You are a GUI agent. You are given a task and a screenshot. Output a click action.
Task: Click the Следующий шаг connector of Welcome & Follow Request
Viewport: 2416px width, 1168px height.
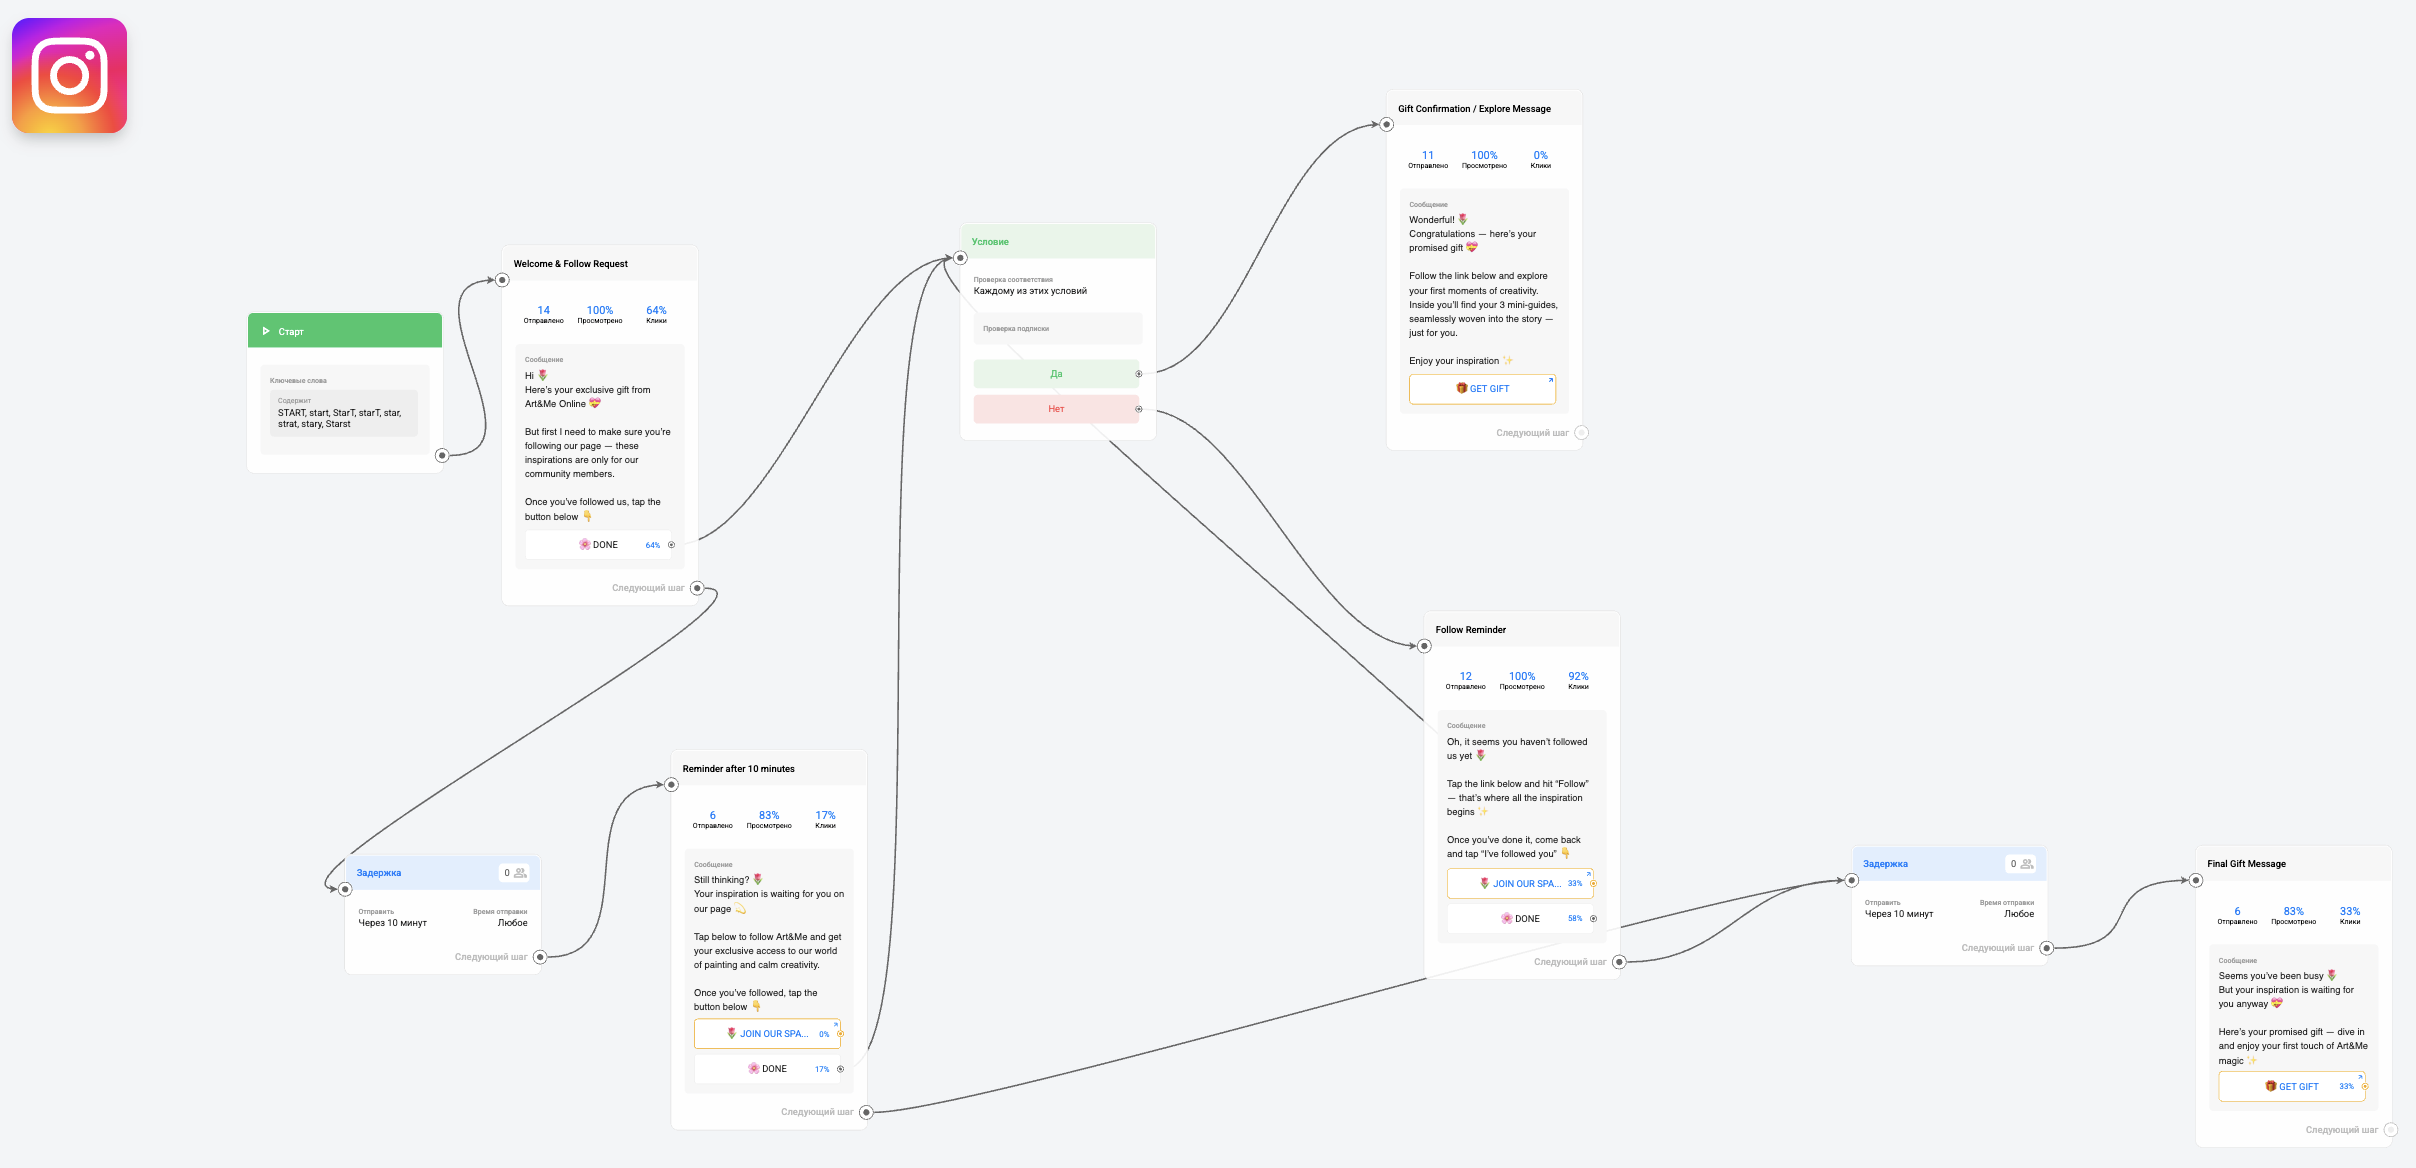point(697,588)
